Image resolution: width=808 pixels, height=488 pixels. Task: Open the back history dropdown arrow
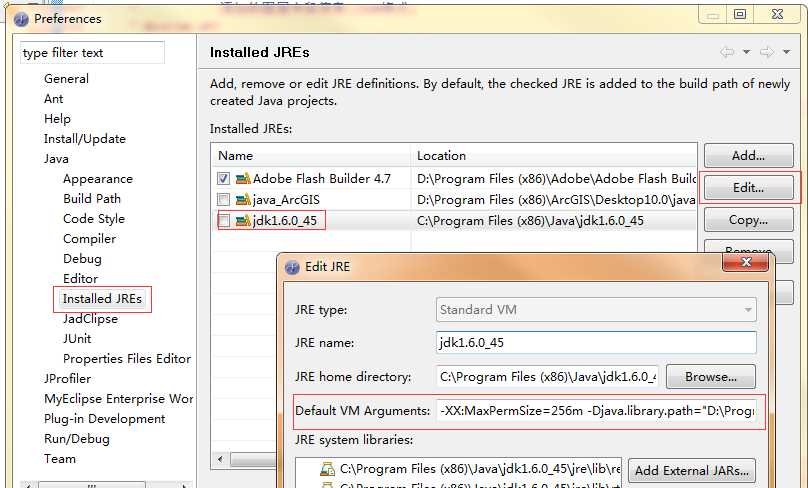pos(746,52)
